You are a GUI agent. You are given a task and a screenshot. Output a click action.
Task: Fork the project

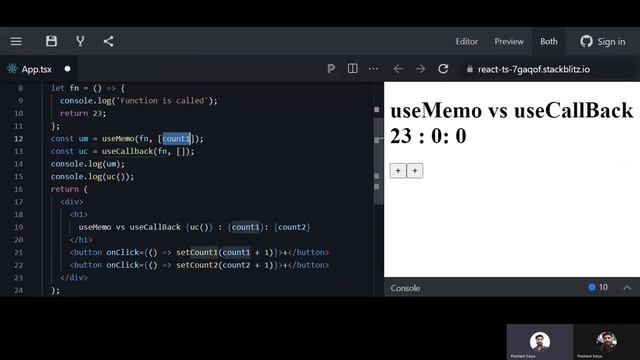(x=80, y=41)
